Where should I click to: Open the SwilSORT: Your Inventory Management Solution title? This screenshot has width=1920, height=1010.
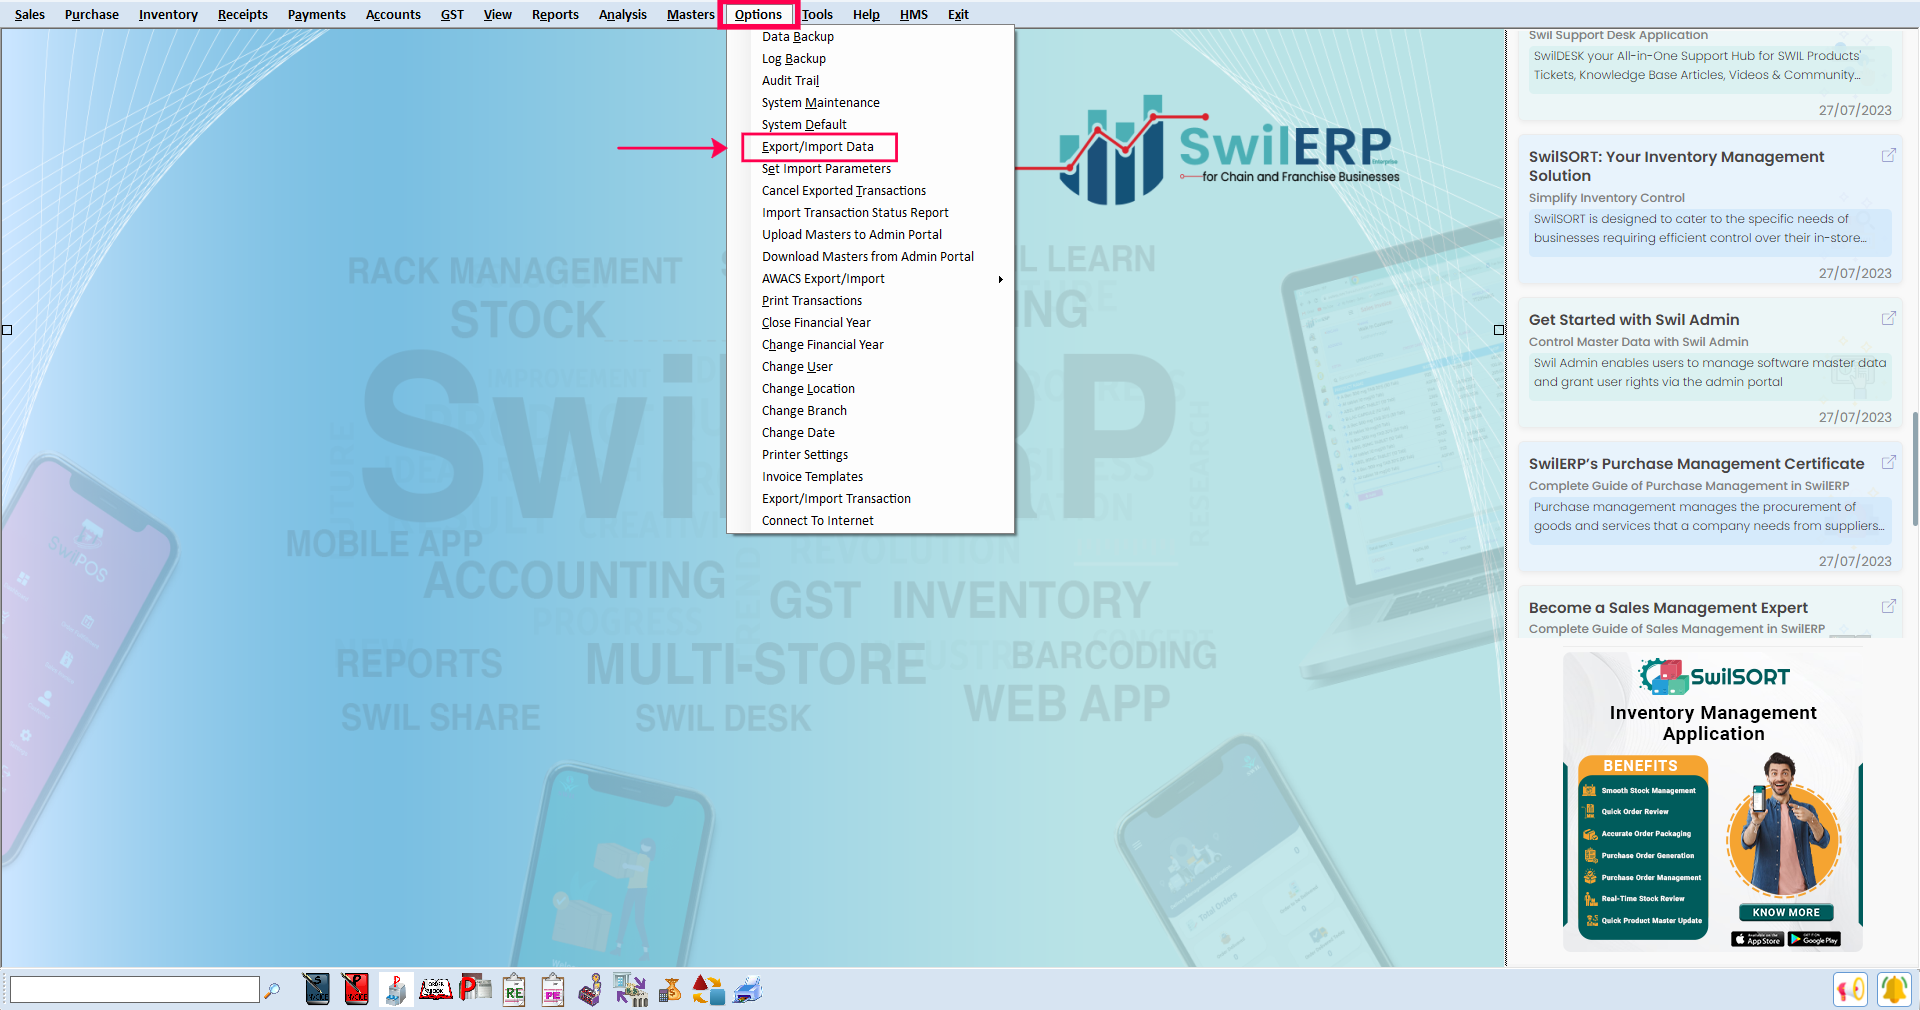(x=1677, y=166)
